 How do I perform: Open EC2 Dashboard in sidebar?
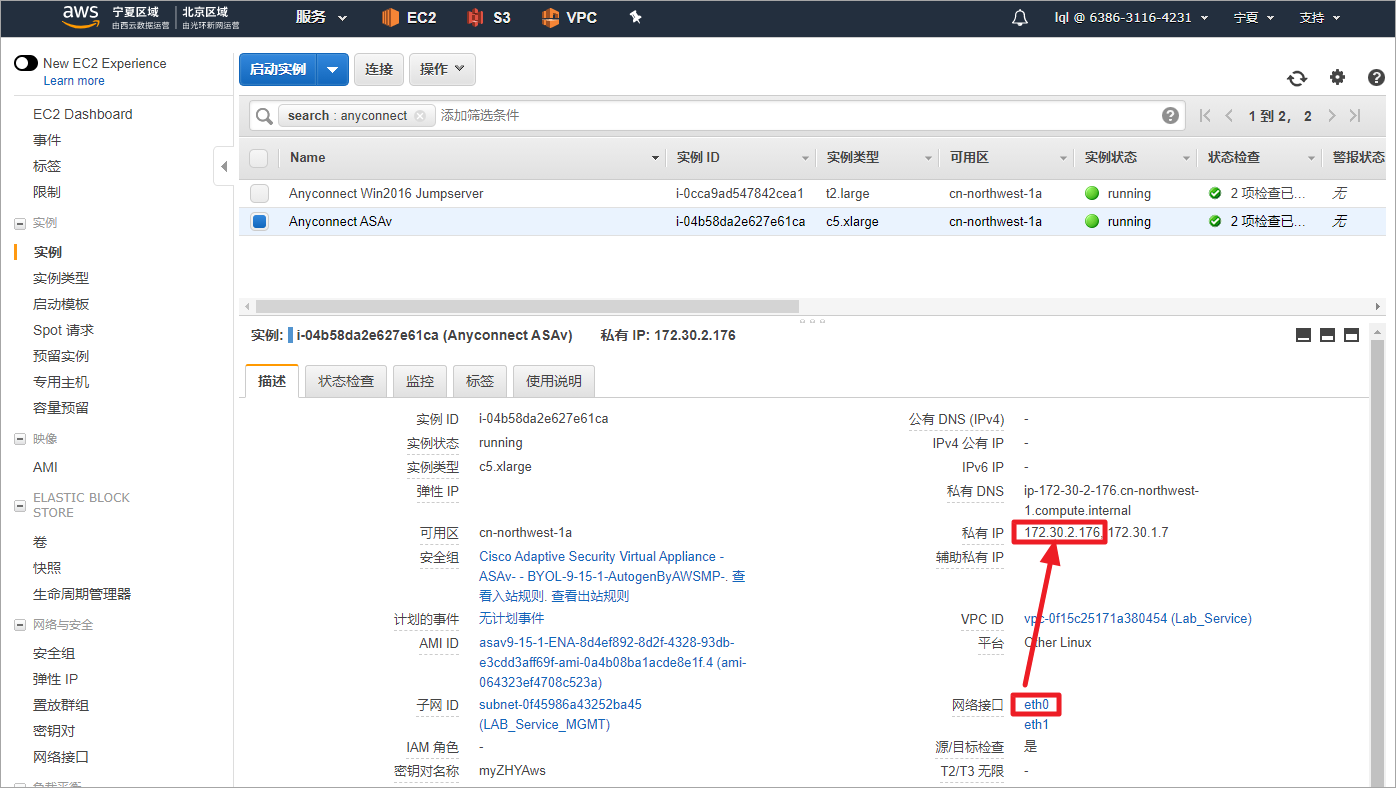tap(83, 114)
